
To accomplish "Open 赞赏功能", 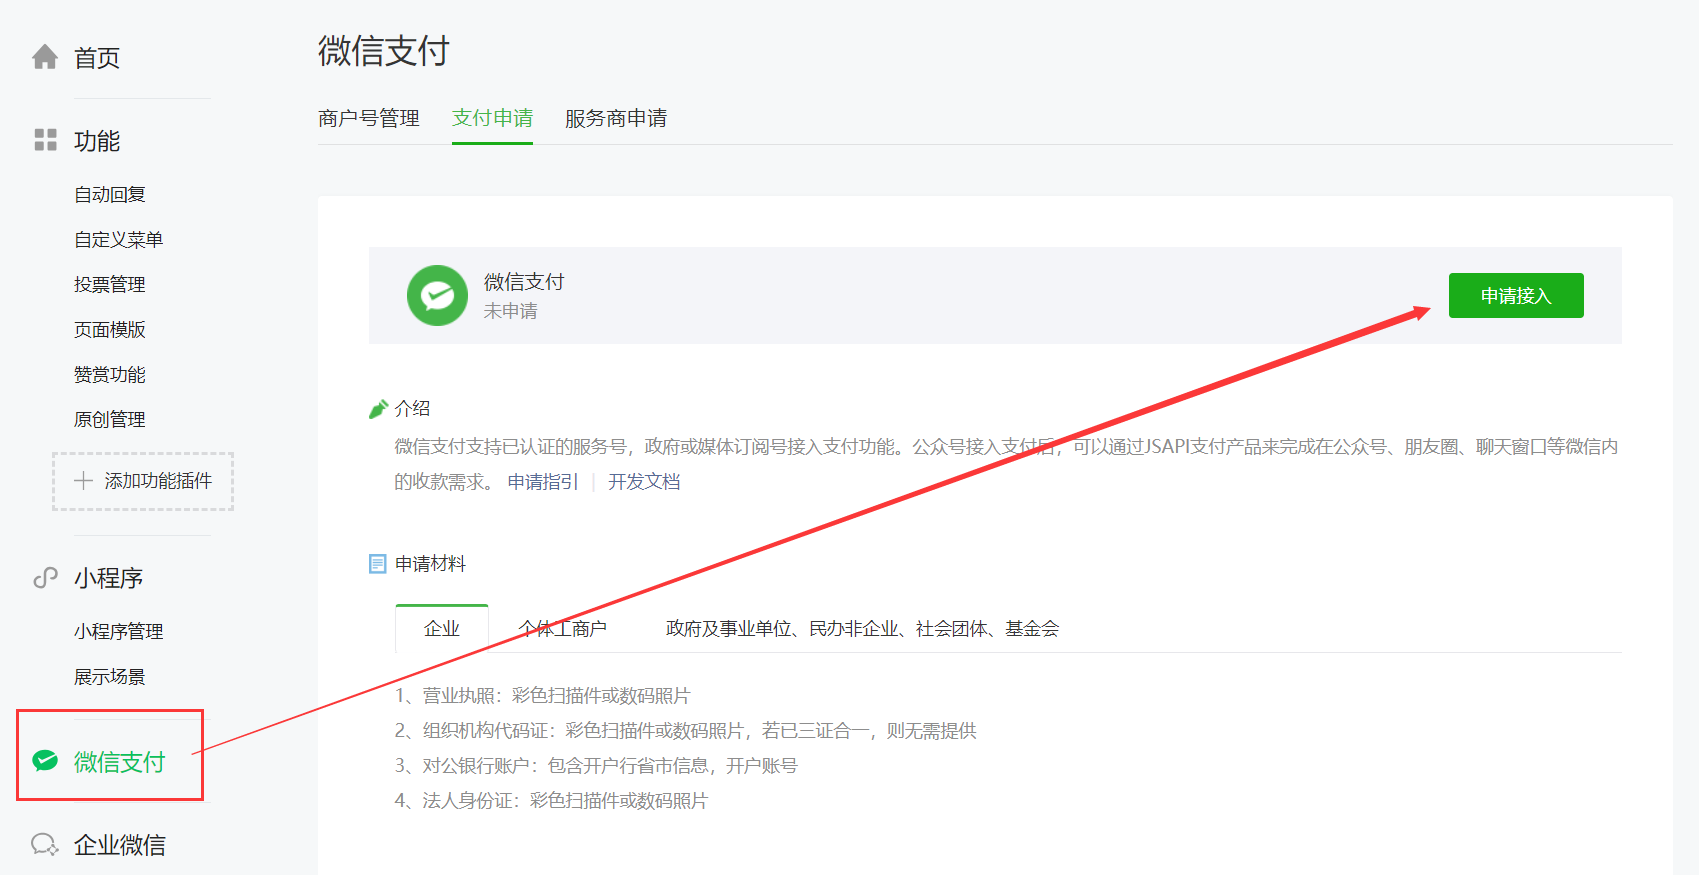I will coord(110,375).
